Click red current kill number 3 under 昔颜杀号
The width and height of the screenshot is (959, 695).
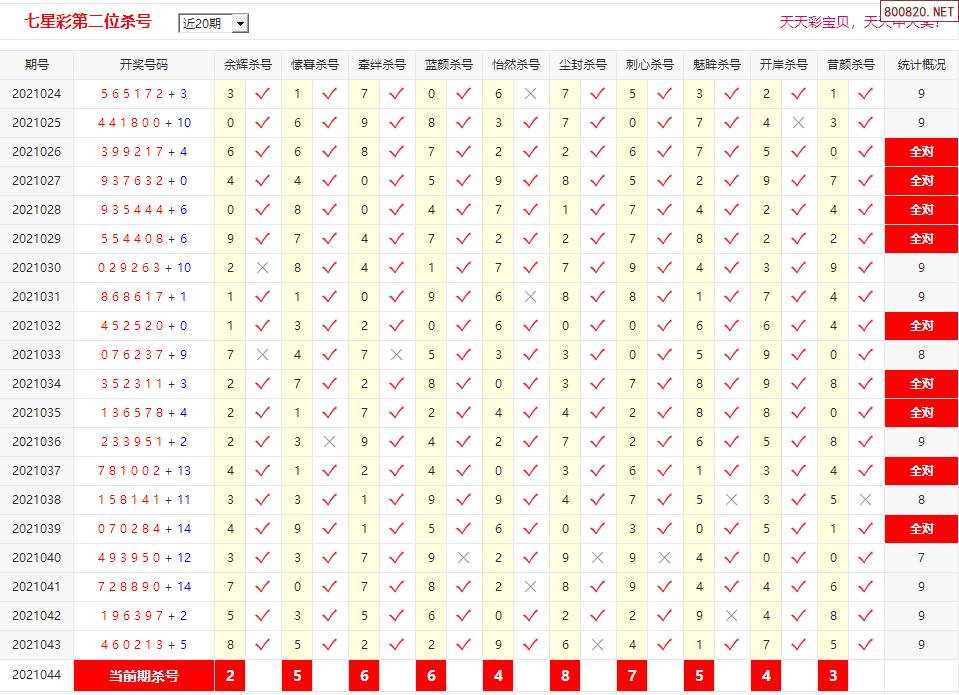pyautogui.click(x=833, y=676)
